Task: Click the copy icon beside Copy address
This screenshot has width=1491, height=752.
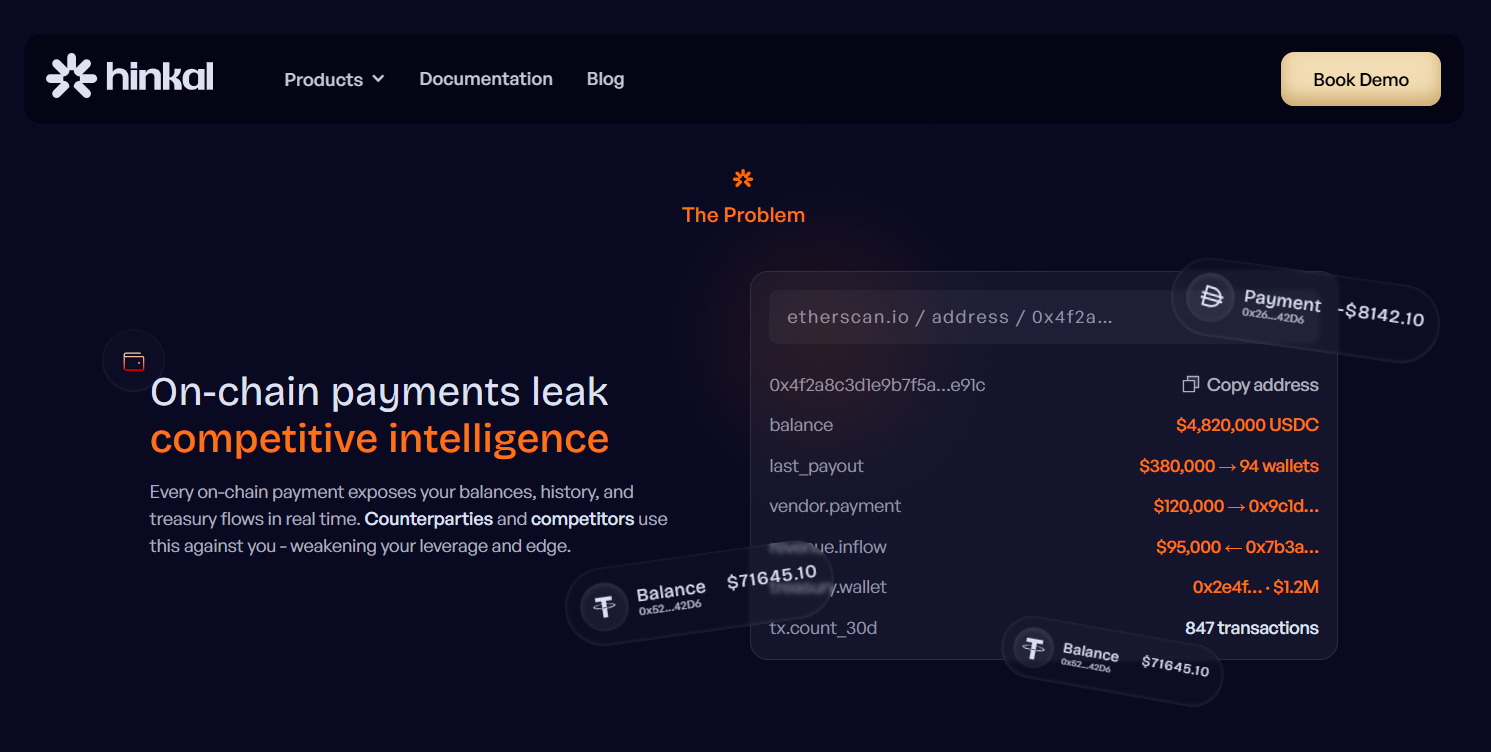Action: [1190, 385]
